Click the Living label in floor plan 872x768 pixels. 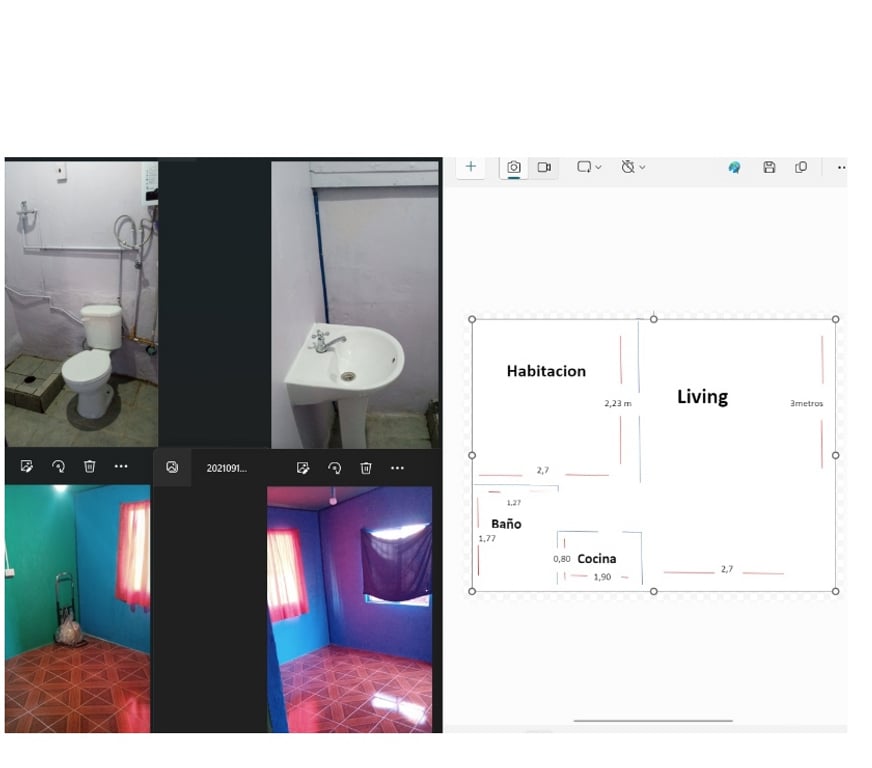point(702,397)
